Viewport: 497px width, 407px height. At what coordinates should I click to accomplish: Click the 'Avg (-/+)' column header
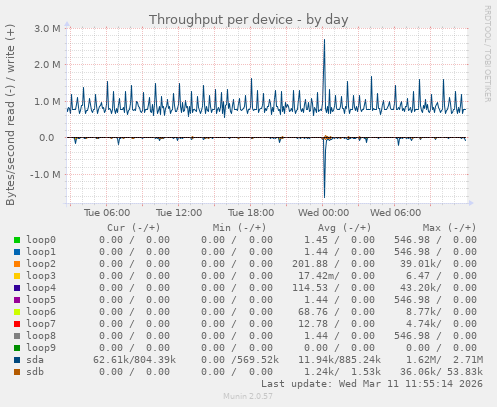344,228
